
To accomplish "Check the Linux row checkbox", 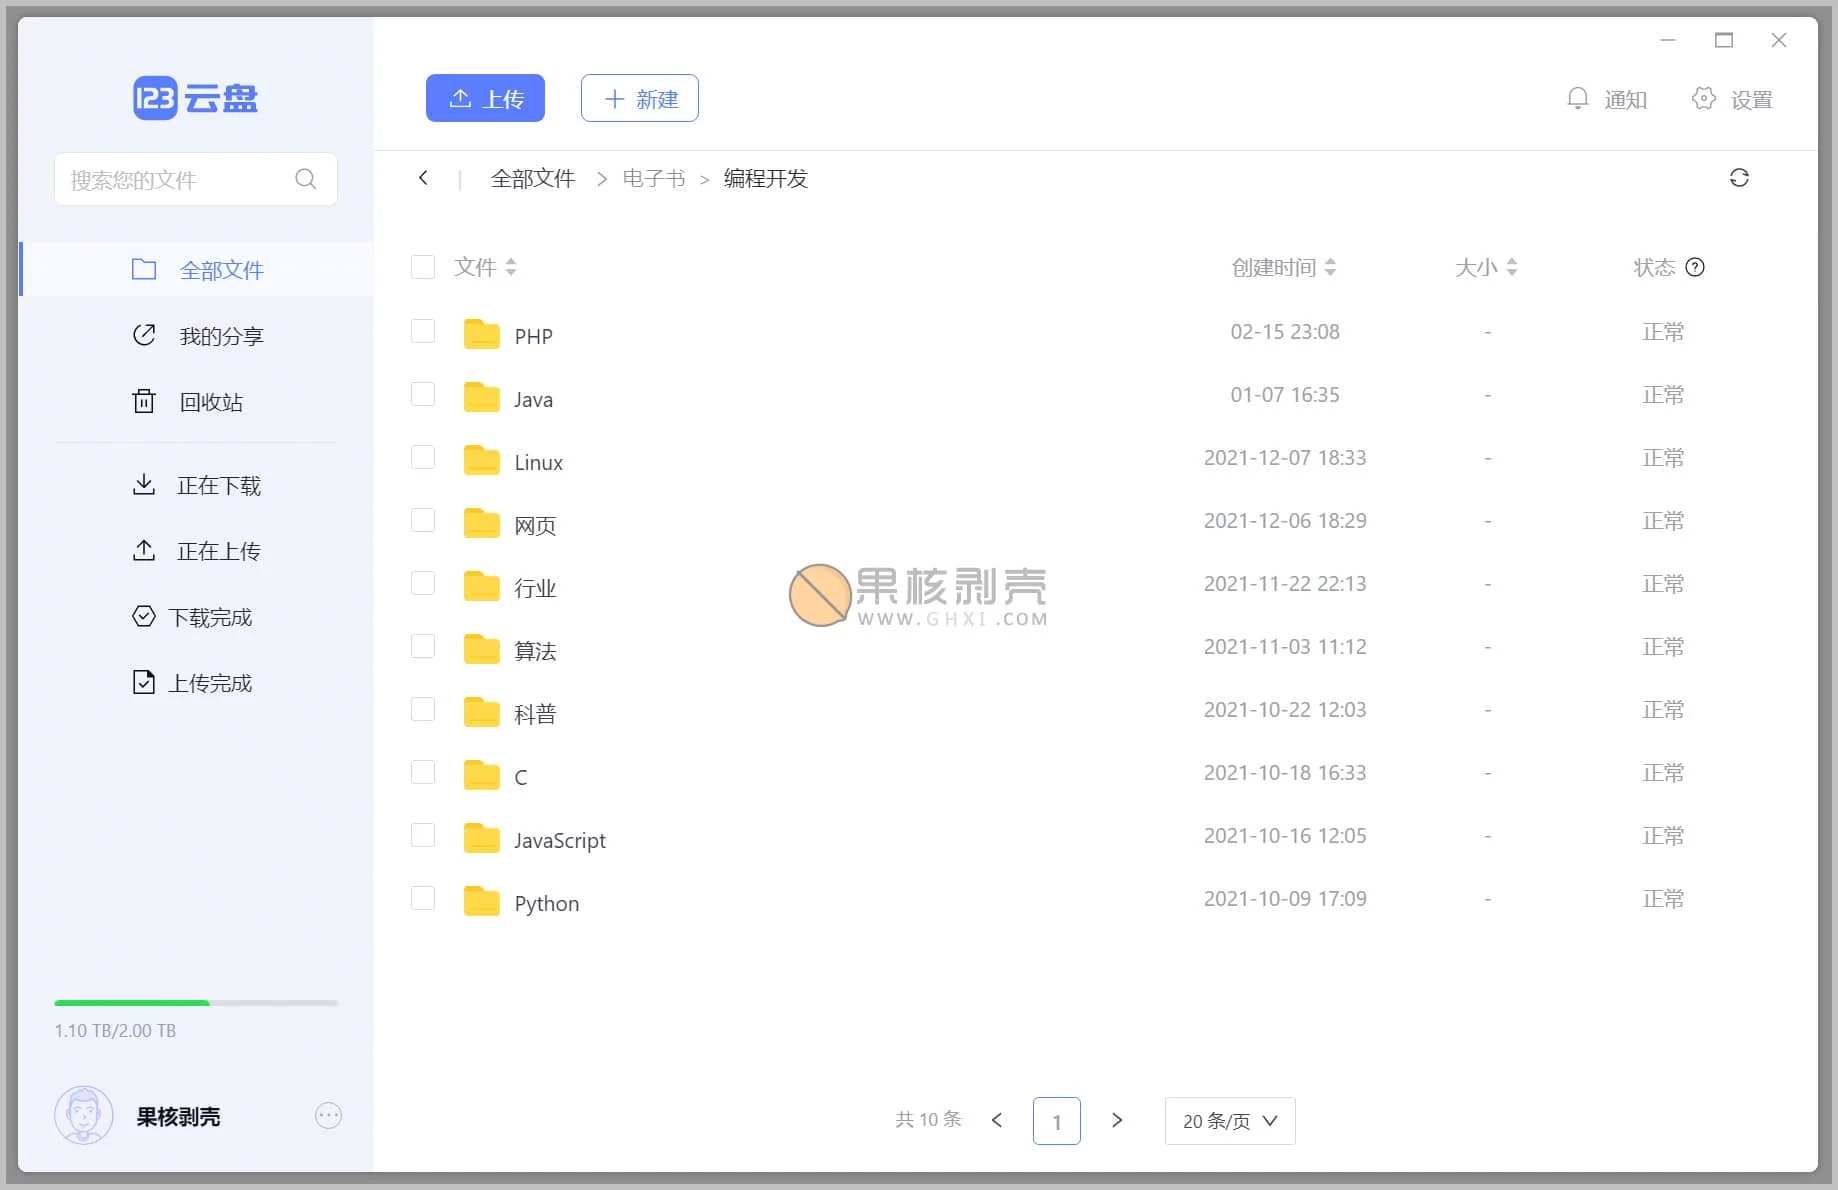I will 423,457.
